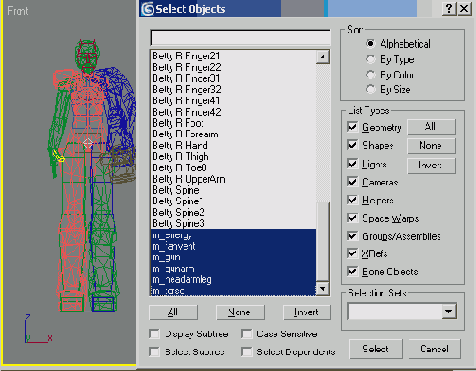
Task: Toggle the Bone Objects checkbox
Action: (352, 271)
